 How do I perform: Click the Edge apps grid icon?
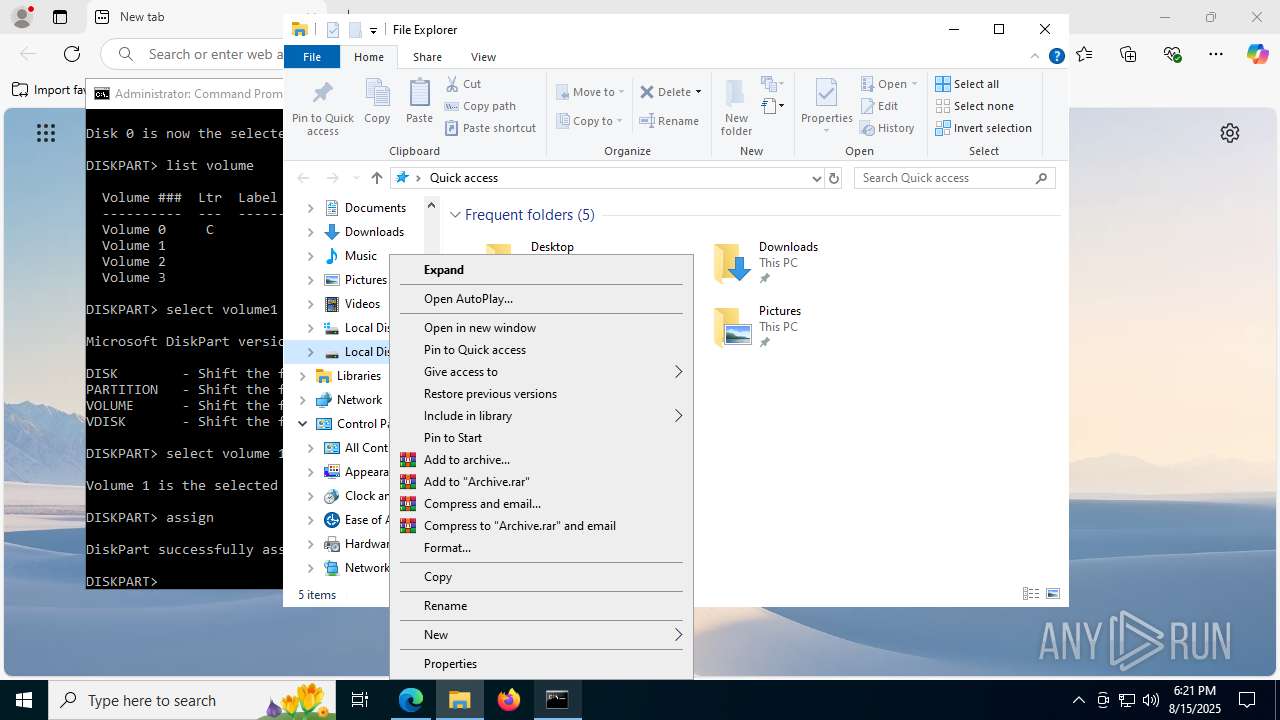pyautogui.click(x=45, y=133)
